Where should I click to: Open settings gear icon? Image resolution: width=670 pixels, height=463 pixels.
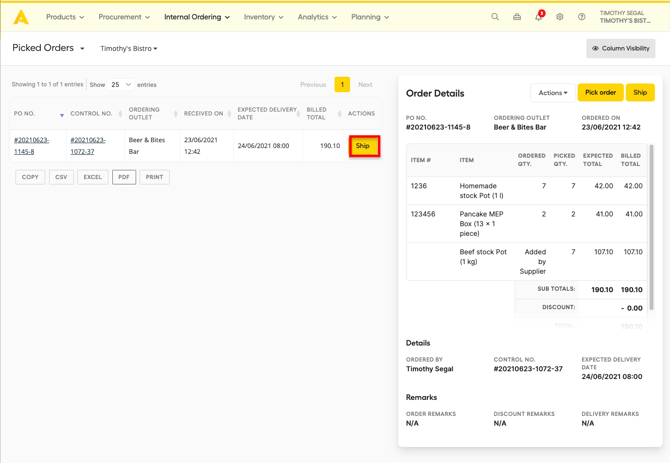[x=560, y=17]
